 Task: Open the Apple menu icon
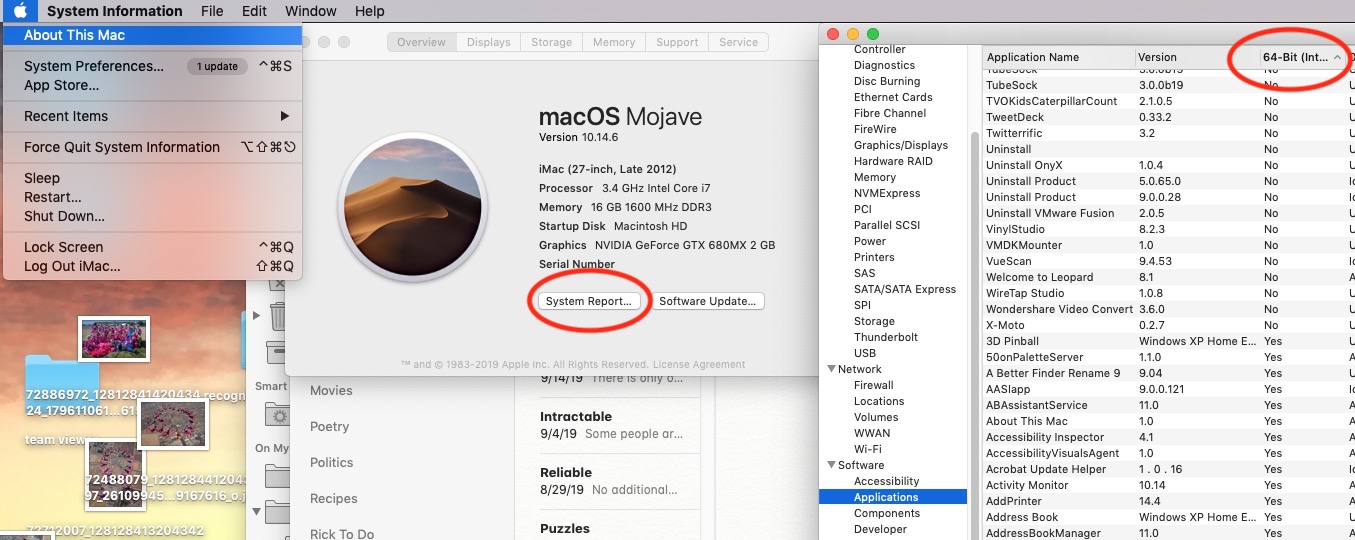[x=21, y=11]
